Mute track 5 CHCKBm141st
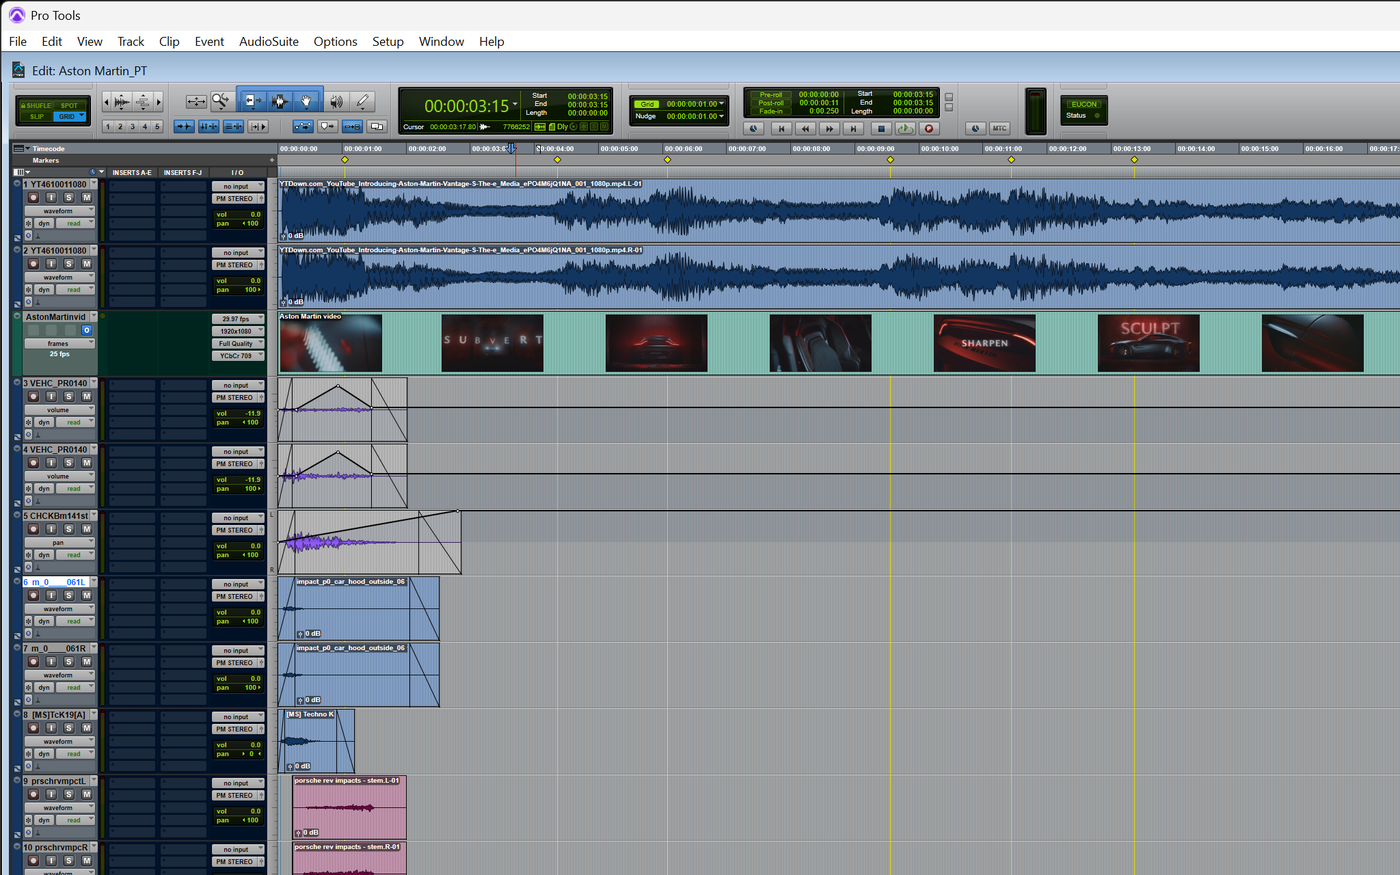Screen dimensions: 1400x875 (86, 529)
